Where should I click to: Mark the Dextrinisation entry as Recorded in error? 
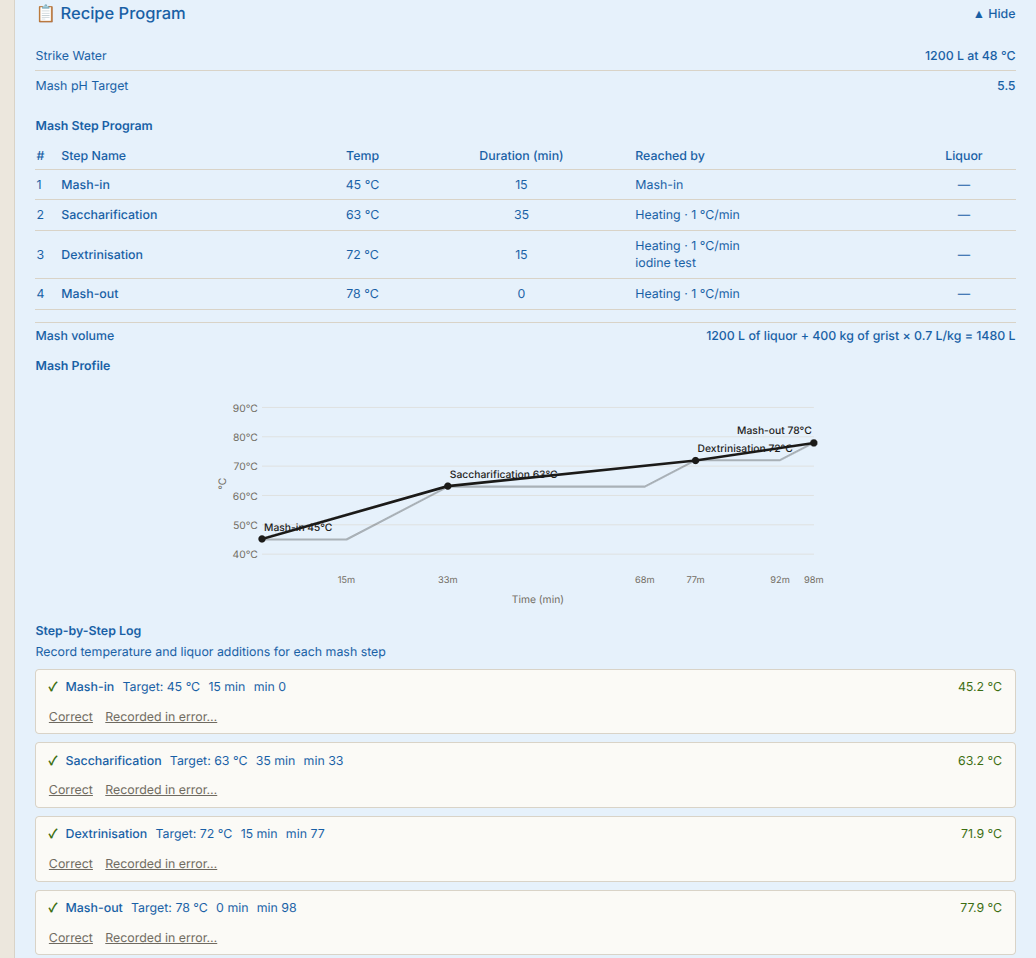tap(161, 864)
